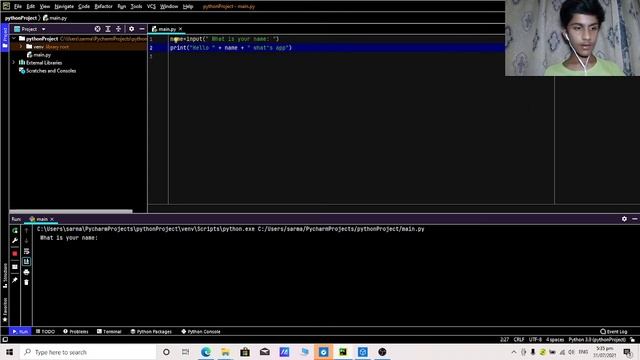
Task: Change UTF-8 file encoding in status bar
Action: 535,340
